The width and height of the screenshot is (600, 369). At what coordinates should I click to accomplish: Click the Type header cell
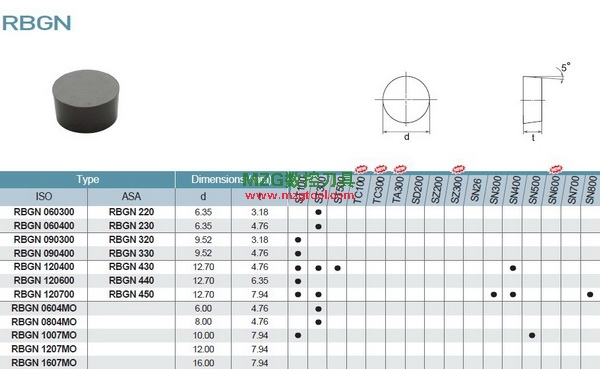tap(88, 180)
